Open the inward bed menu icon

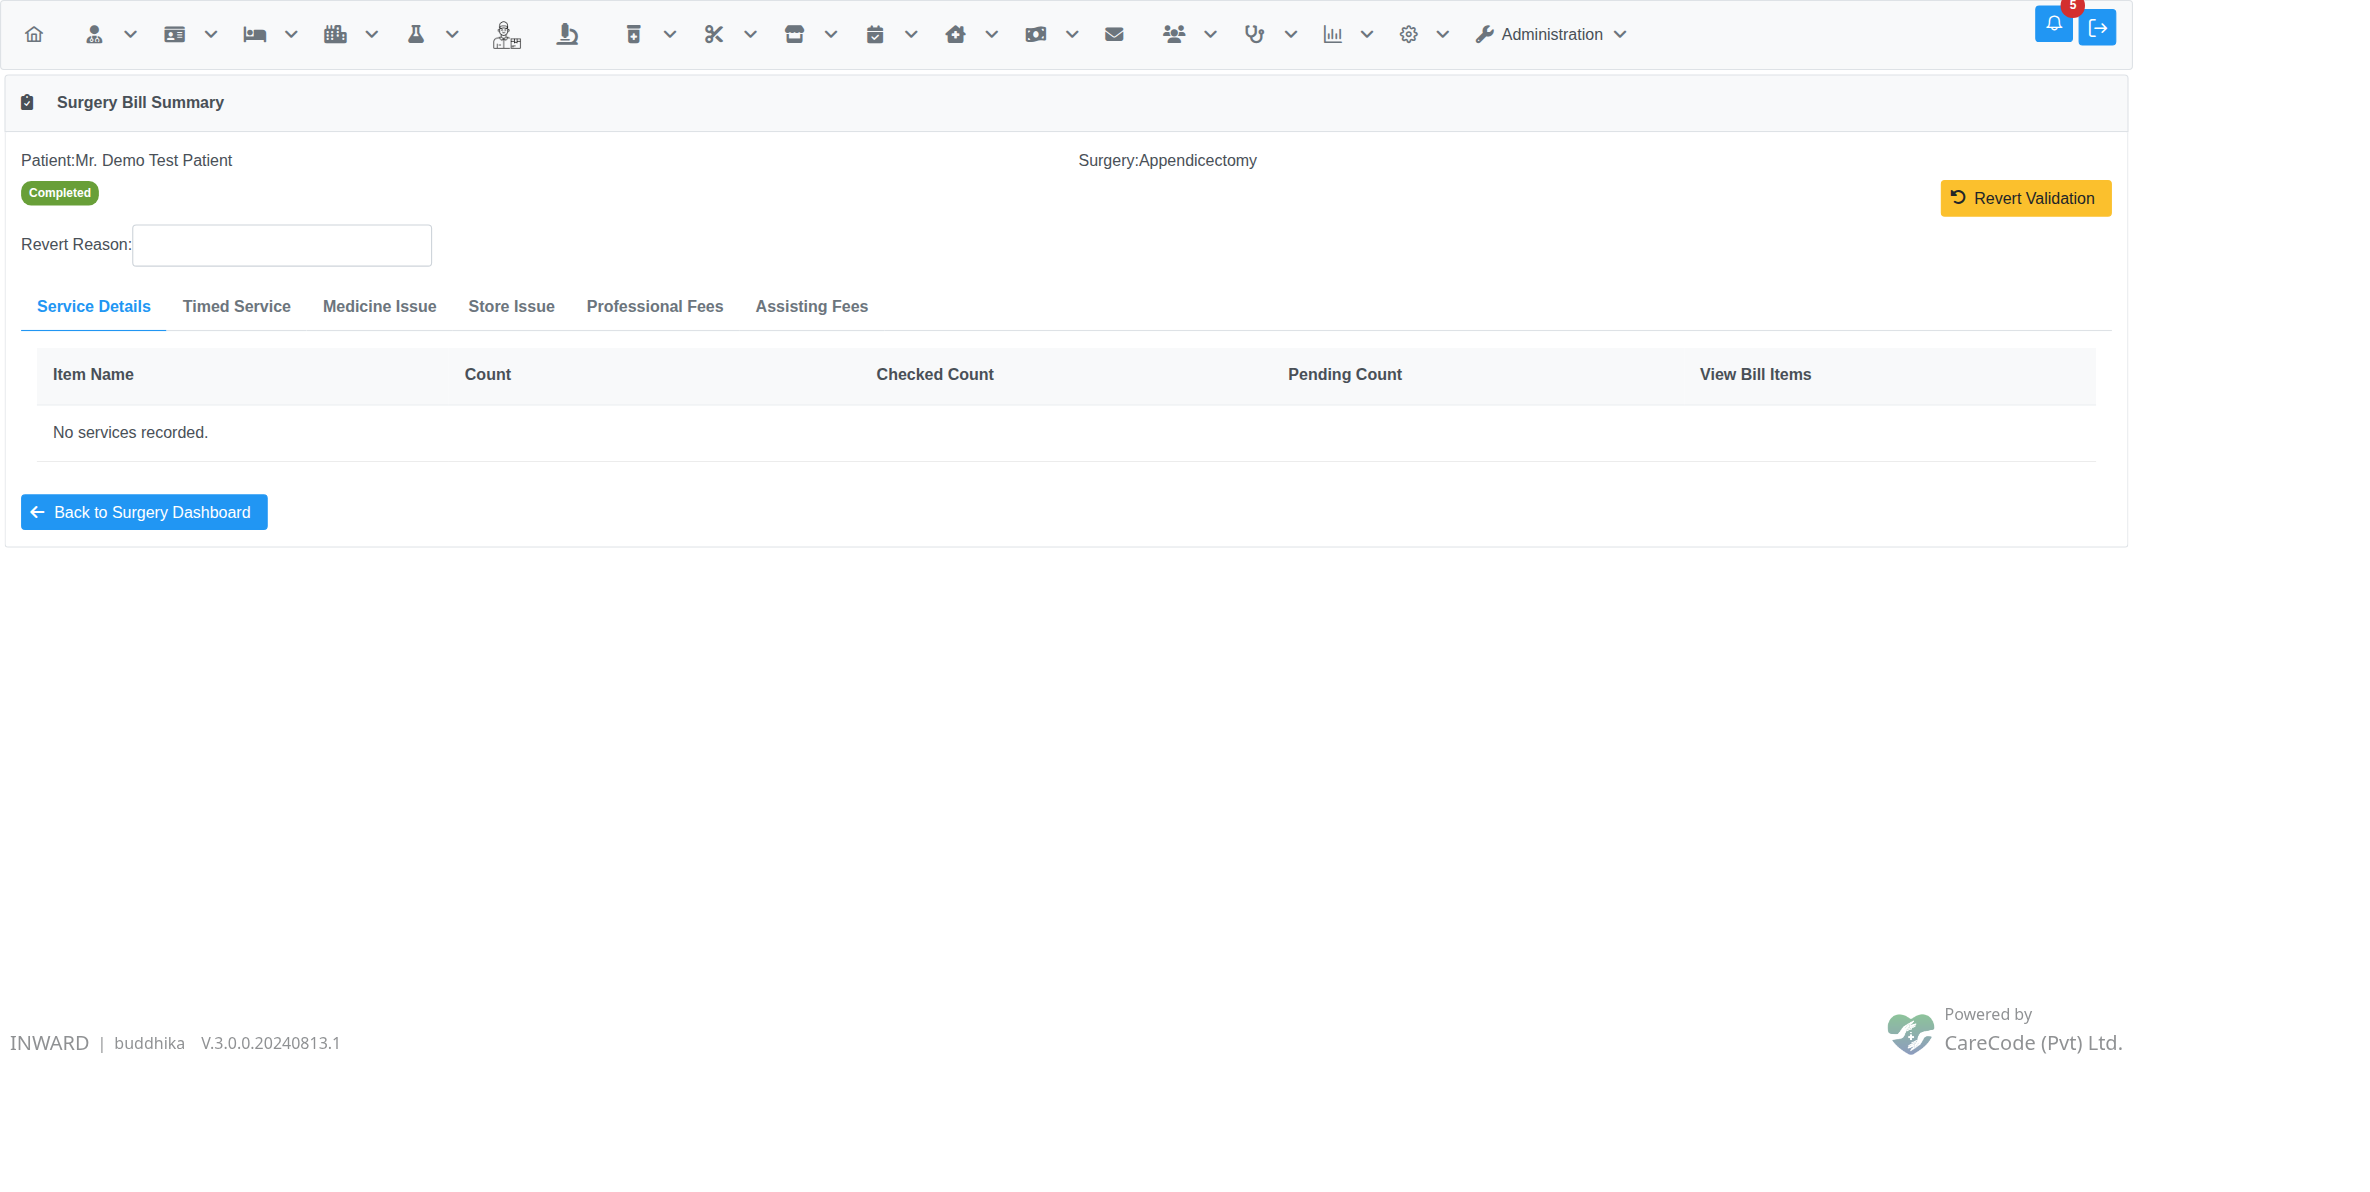click(255, 34)
